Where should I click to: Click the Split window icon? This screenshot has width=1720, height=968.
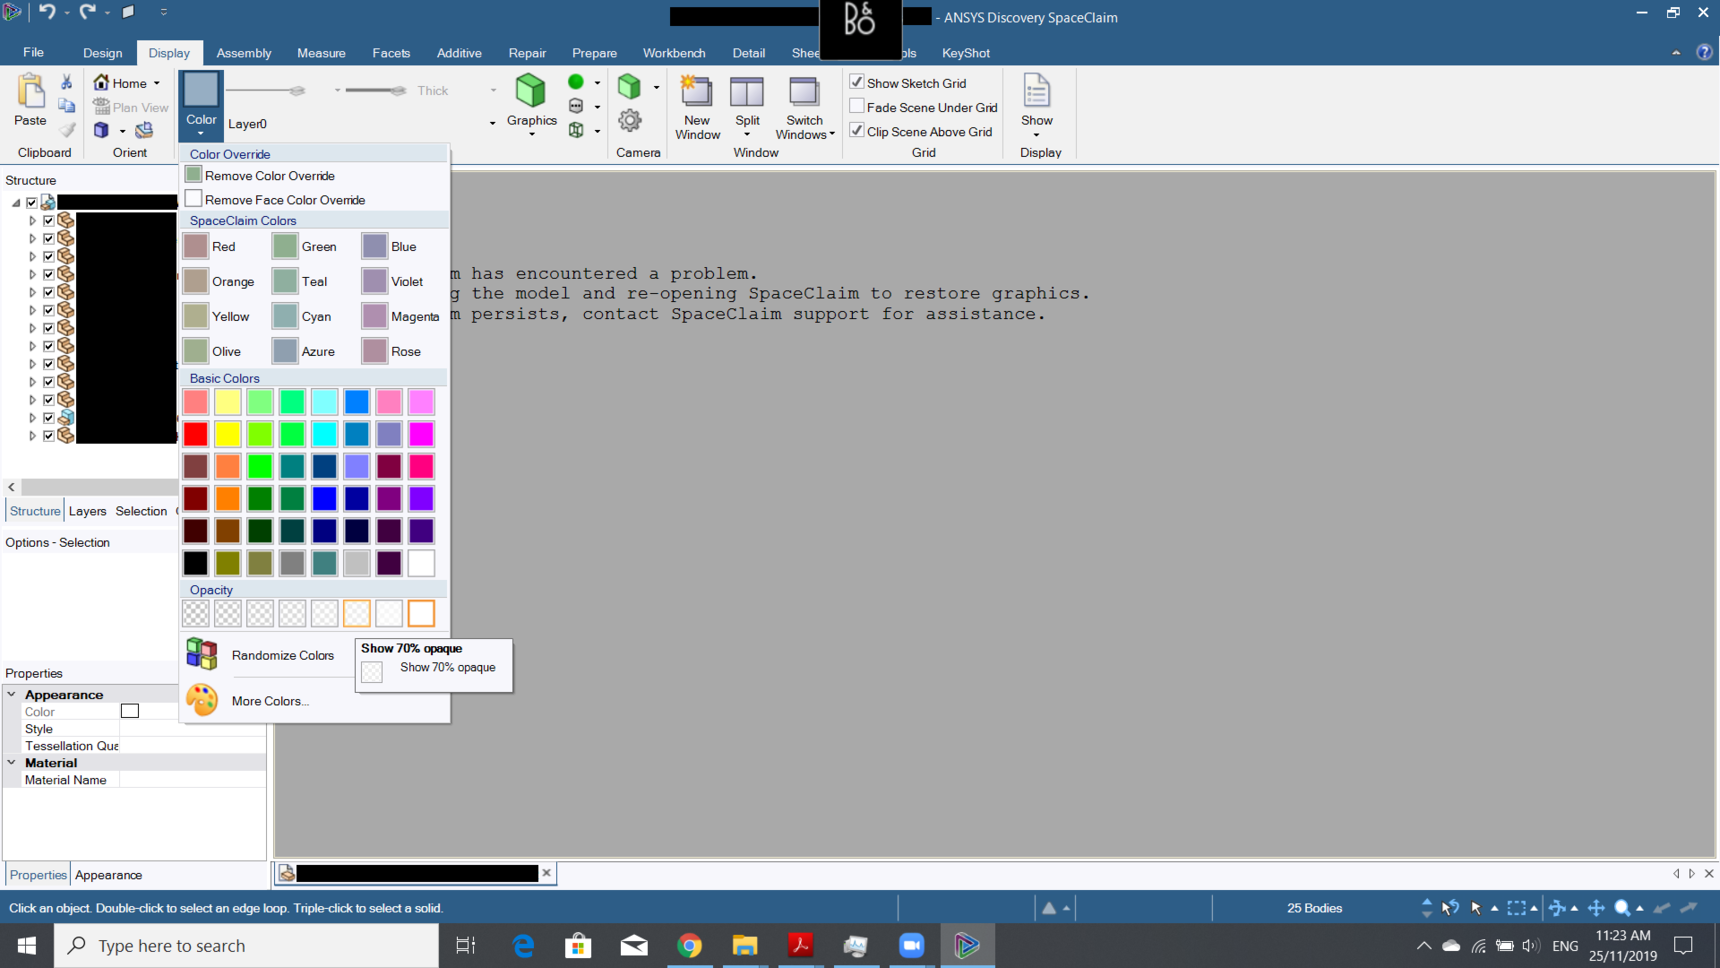click(x=747, y=92)
